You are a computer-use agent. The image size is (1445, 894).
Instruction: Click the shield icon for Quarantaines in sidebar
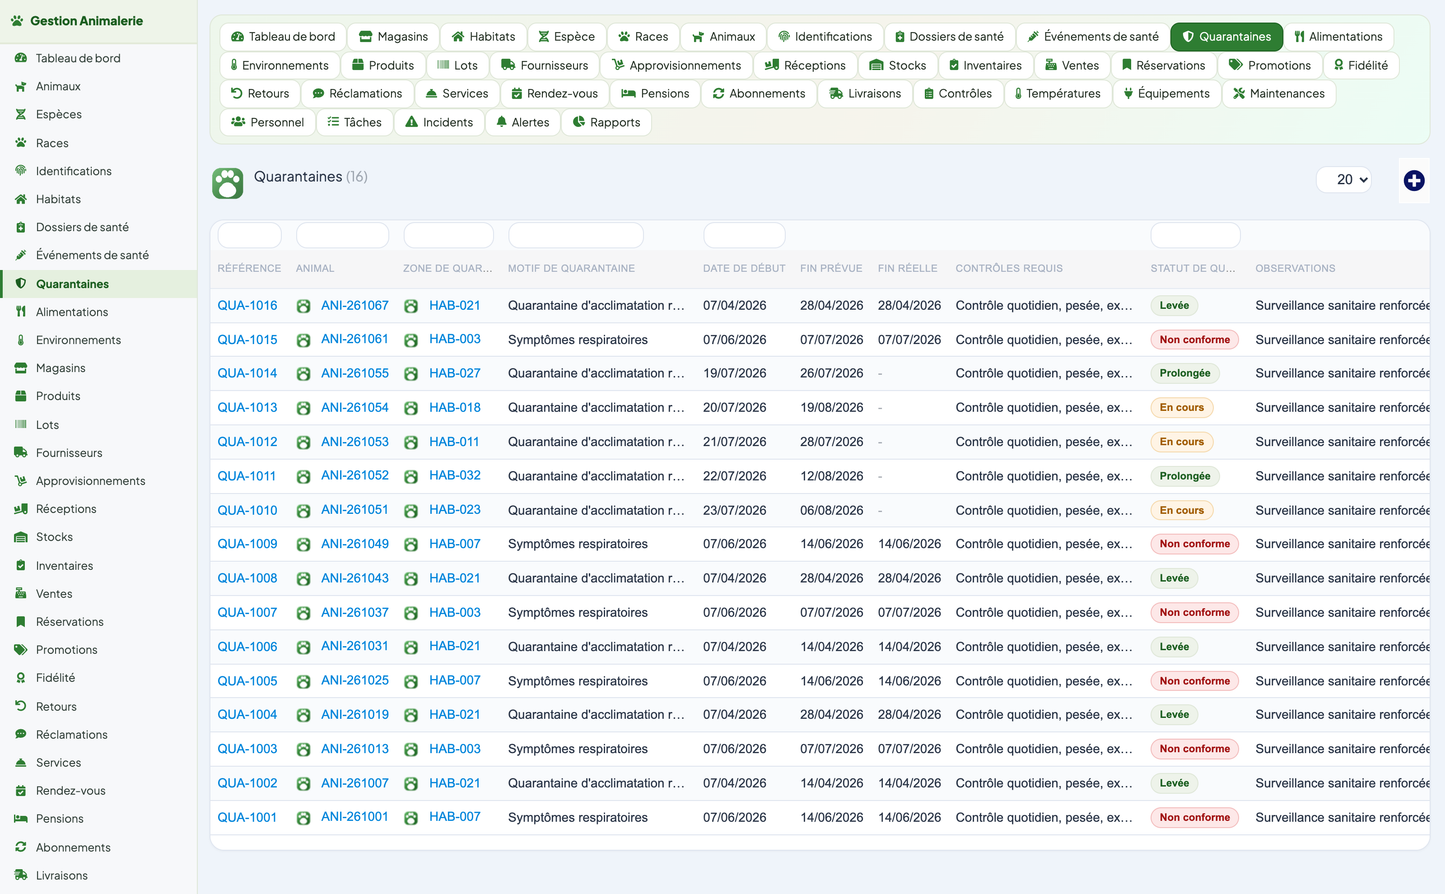coord(21,284)
